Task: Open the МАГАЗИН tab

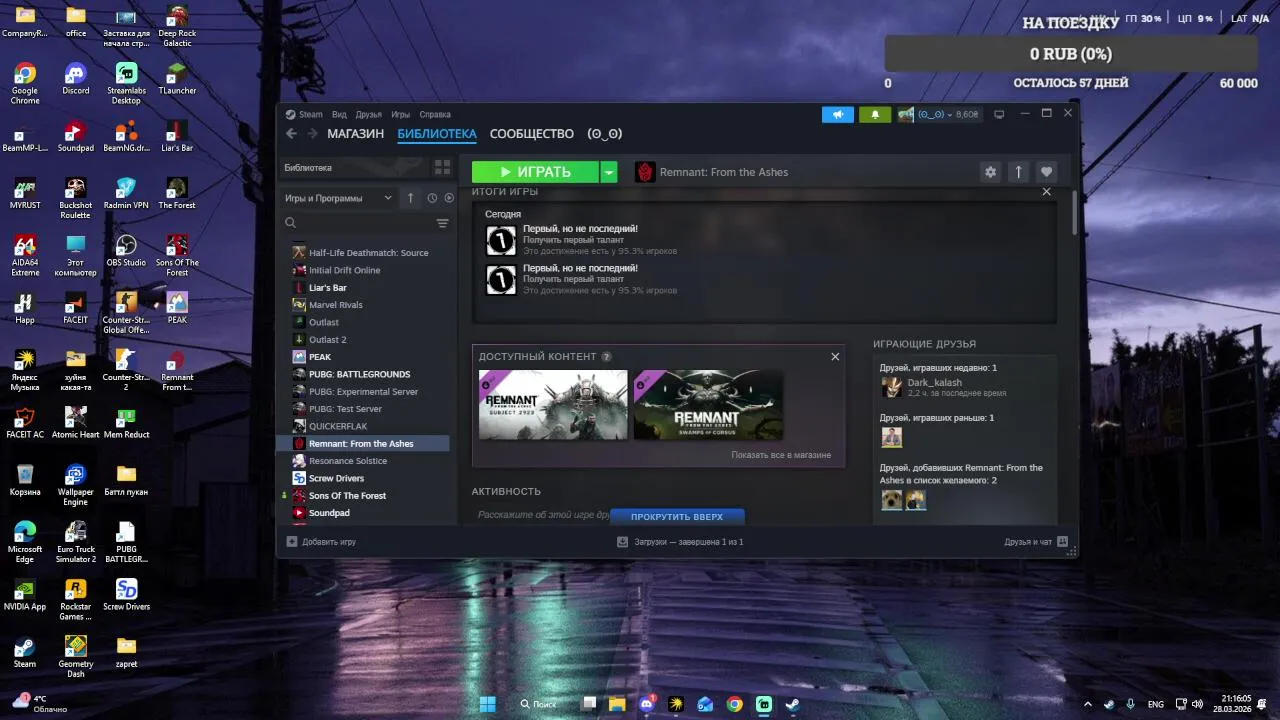Action: pos(355,134)
